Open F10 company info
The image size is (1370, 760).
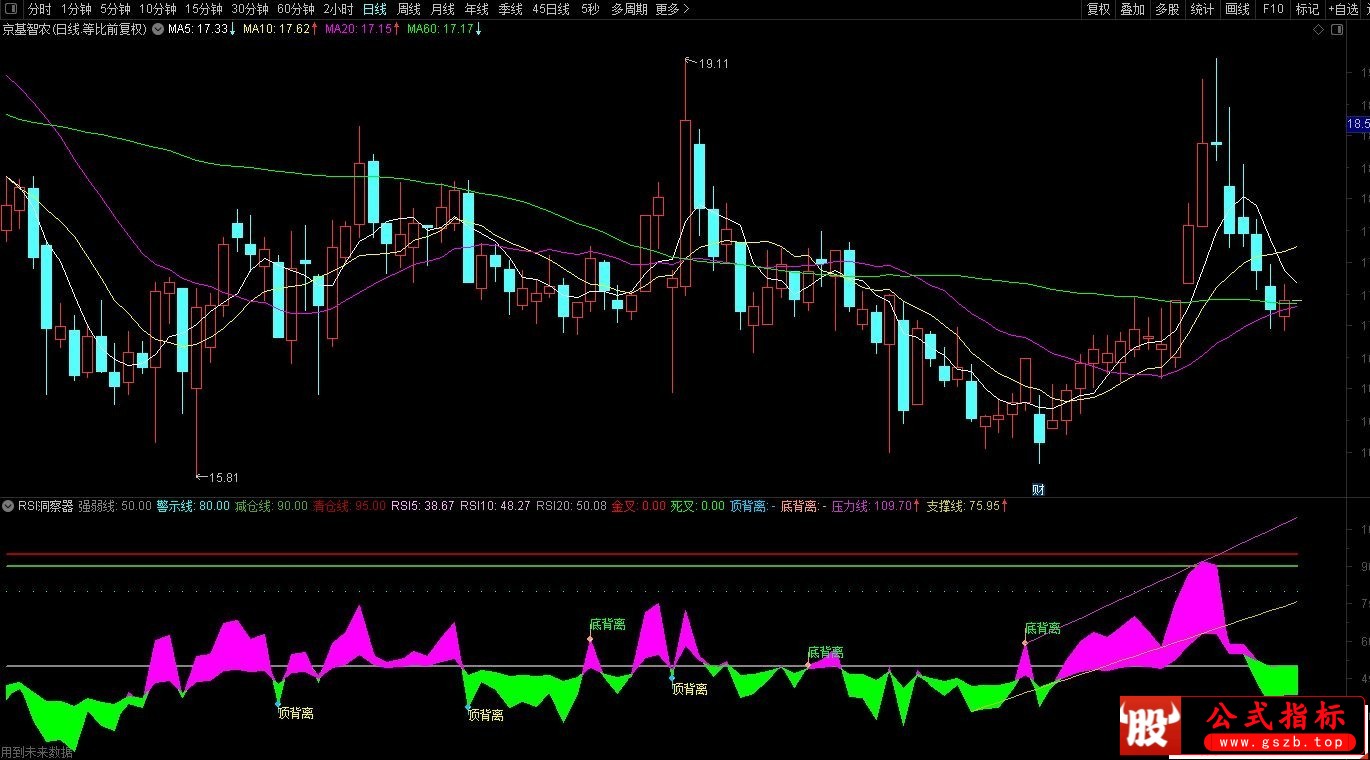(x=1273, y=9)
